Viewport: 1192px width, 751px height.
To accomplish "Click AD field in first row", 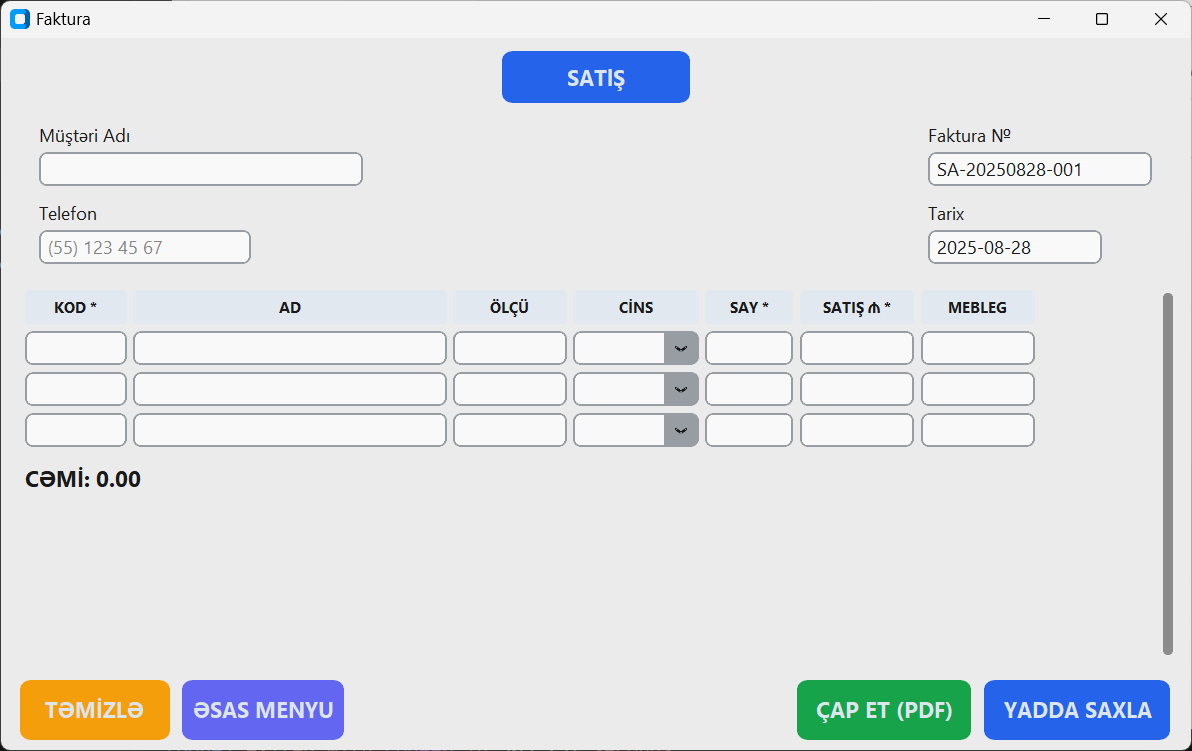I will (290, 348).
